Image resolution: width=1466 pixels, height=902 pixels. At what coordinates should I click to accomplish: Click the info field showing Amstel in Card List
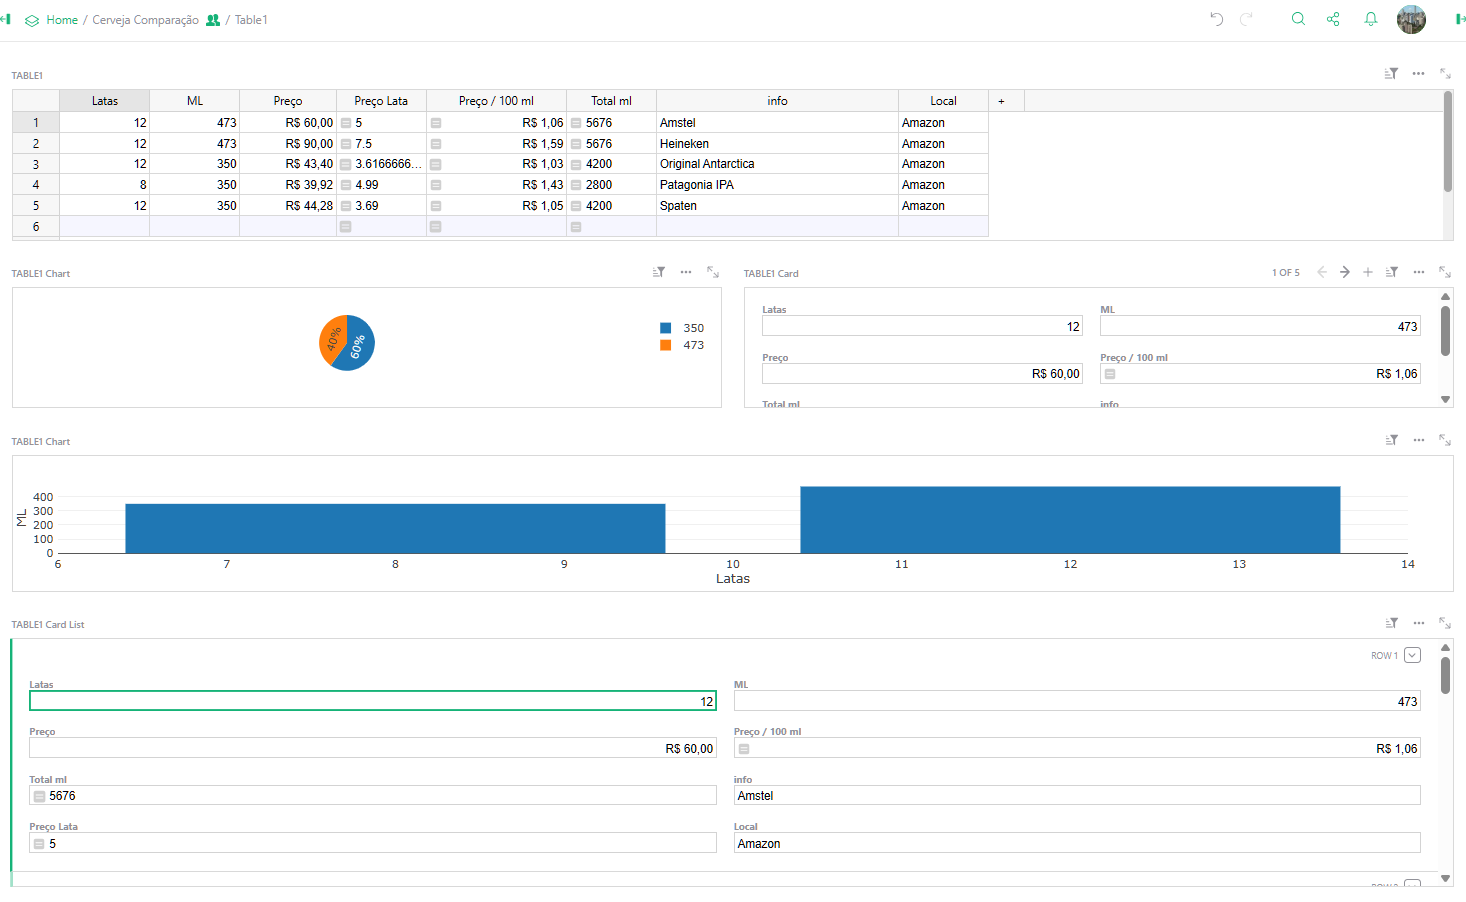(x=1077, y=796)
